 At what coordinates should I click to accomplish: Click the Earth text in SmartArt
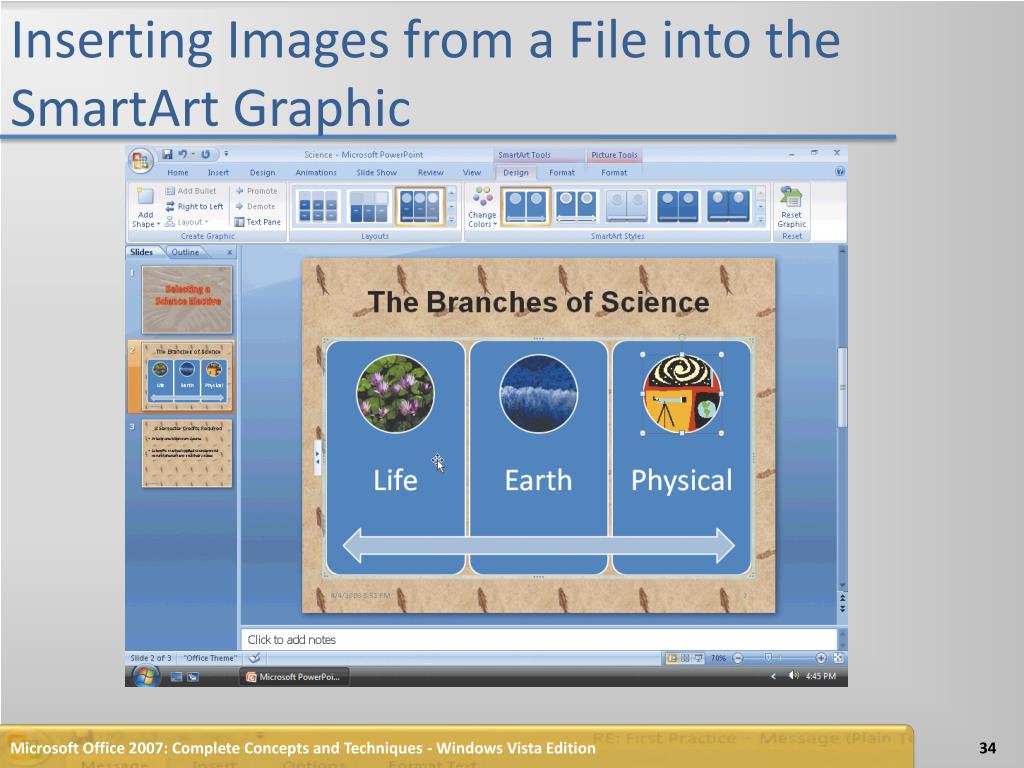pos(538,480)
